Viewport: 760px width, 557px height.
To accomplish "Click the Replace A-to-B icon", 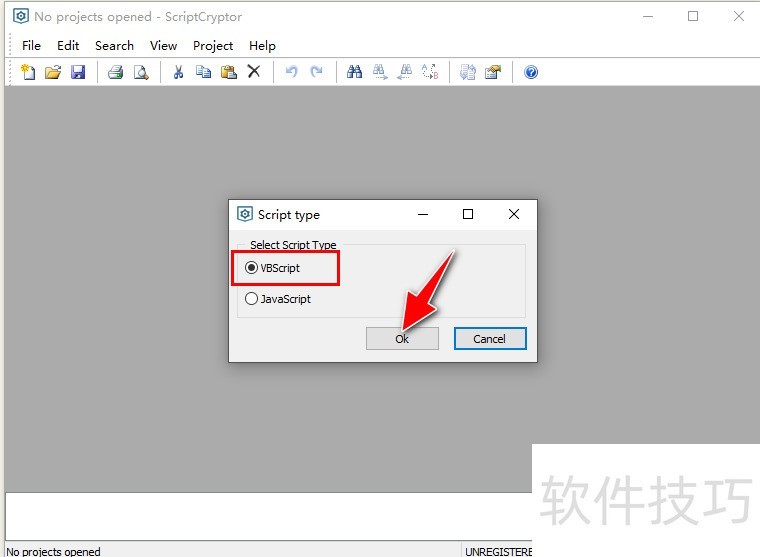I will [x=430, y=72].
